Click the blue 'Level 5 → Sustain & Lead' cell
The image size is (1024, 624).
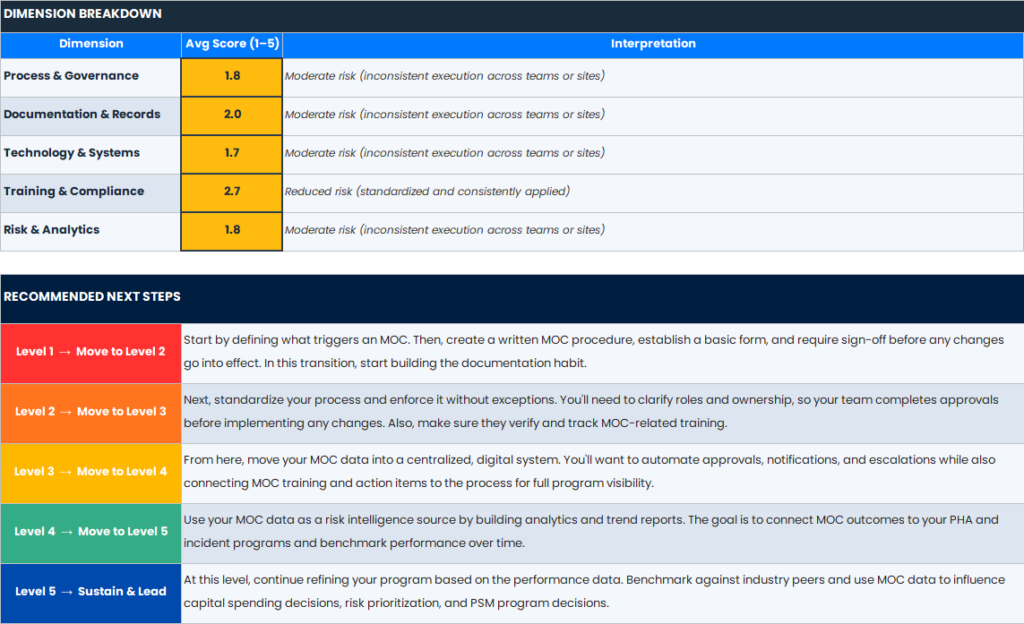click(x=91, y=593)
